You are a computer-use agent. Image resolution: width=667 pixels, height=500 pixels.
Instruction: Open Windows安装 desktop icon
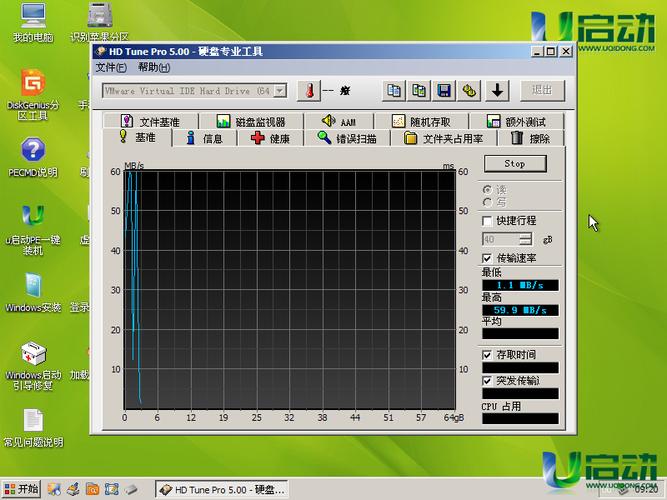pos(33,293)
